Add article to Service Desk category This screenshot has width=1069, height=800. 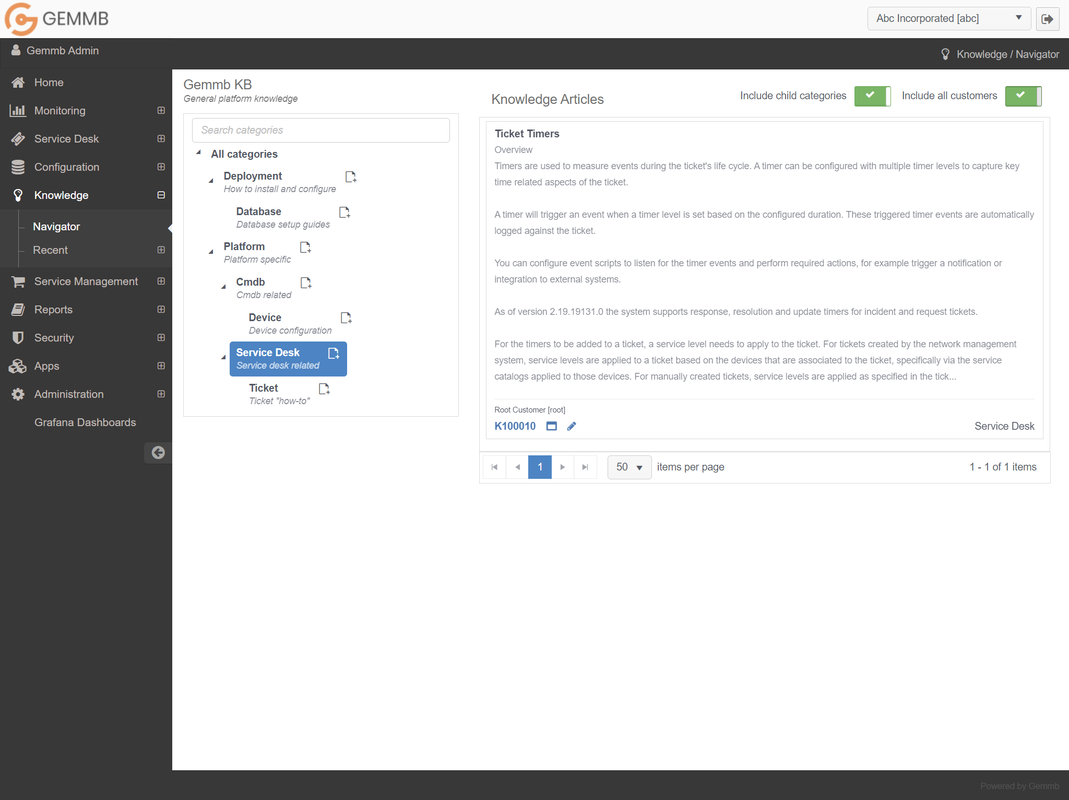tap(333, 353)
